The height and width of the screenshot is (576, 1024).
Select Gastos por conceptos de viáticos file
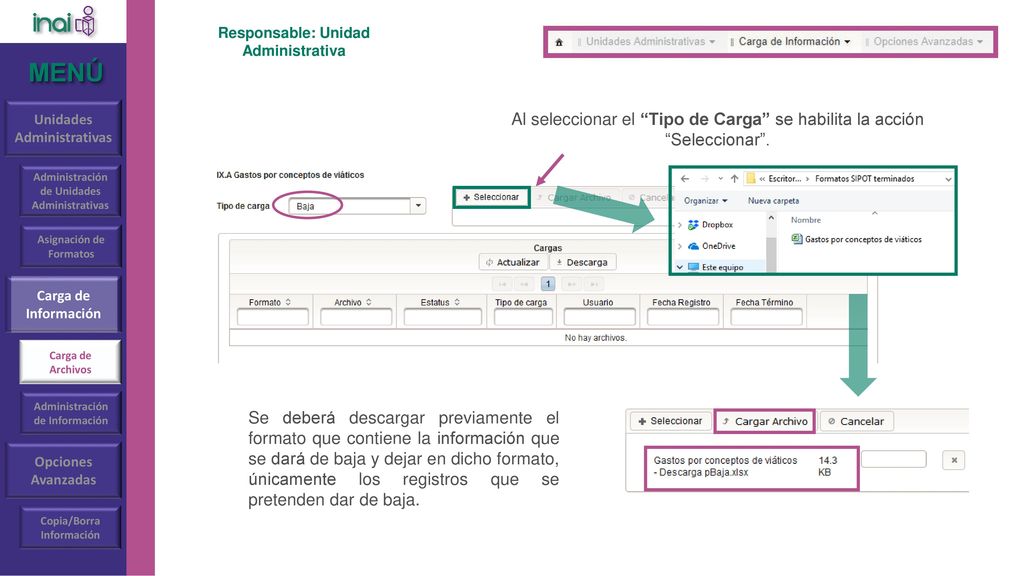(x=856, y=240)
